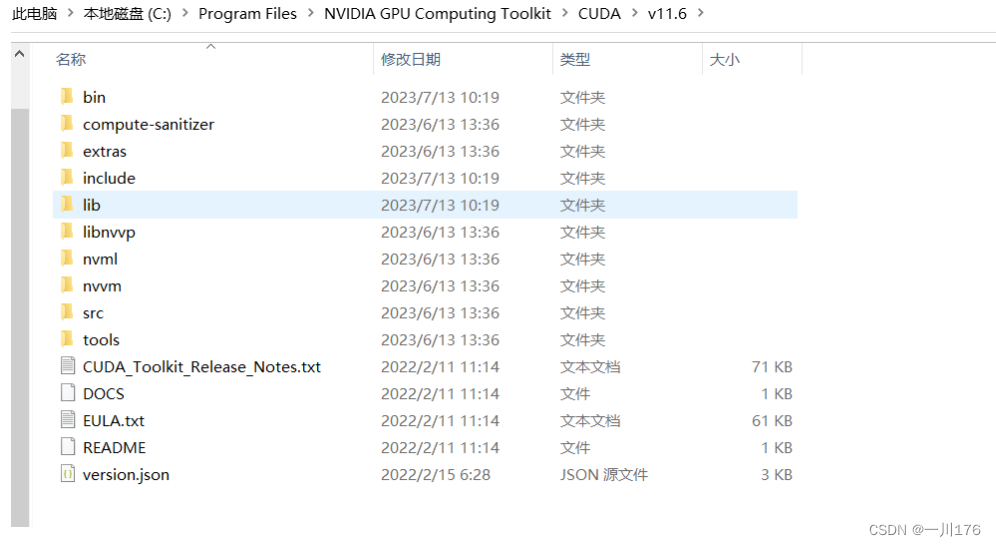The height and width of the screenshot is (546, 996).
Task: Click the EULA.txt file icon
Action: [x=68, y=420]
